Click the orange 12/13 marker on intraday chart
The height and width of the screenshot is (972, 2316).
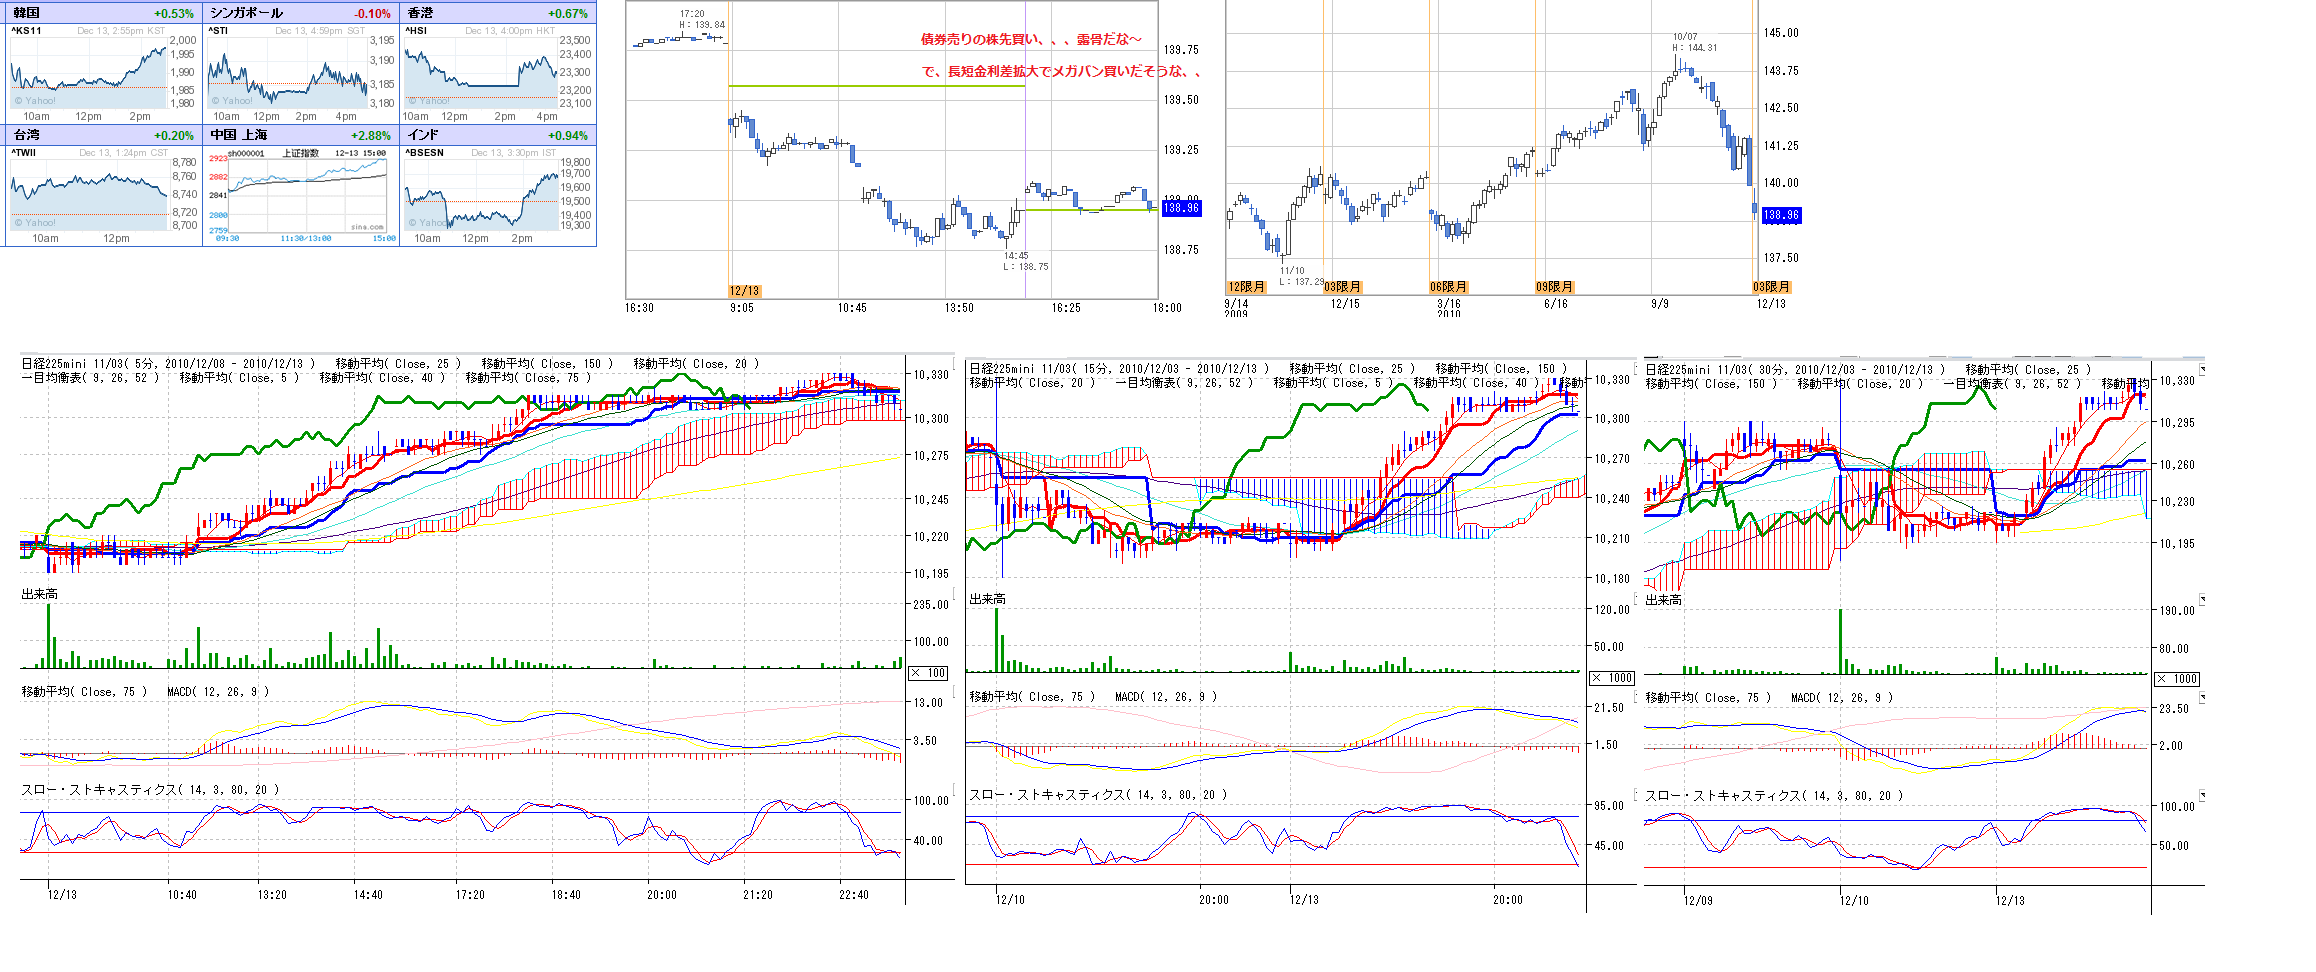click(x=744, y=291)
